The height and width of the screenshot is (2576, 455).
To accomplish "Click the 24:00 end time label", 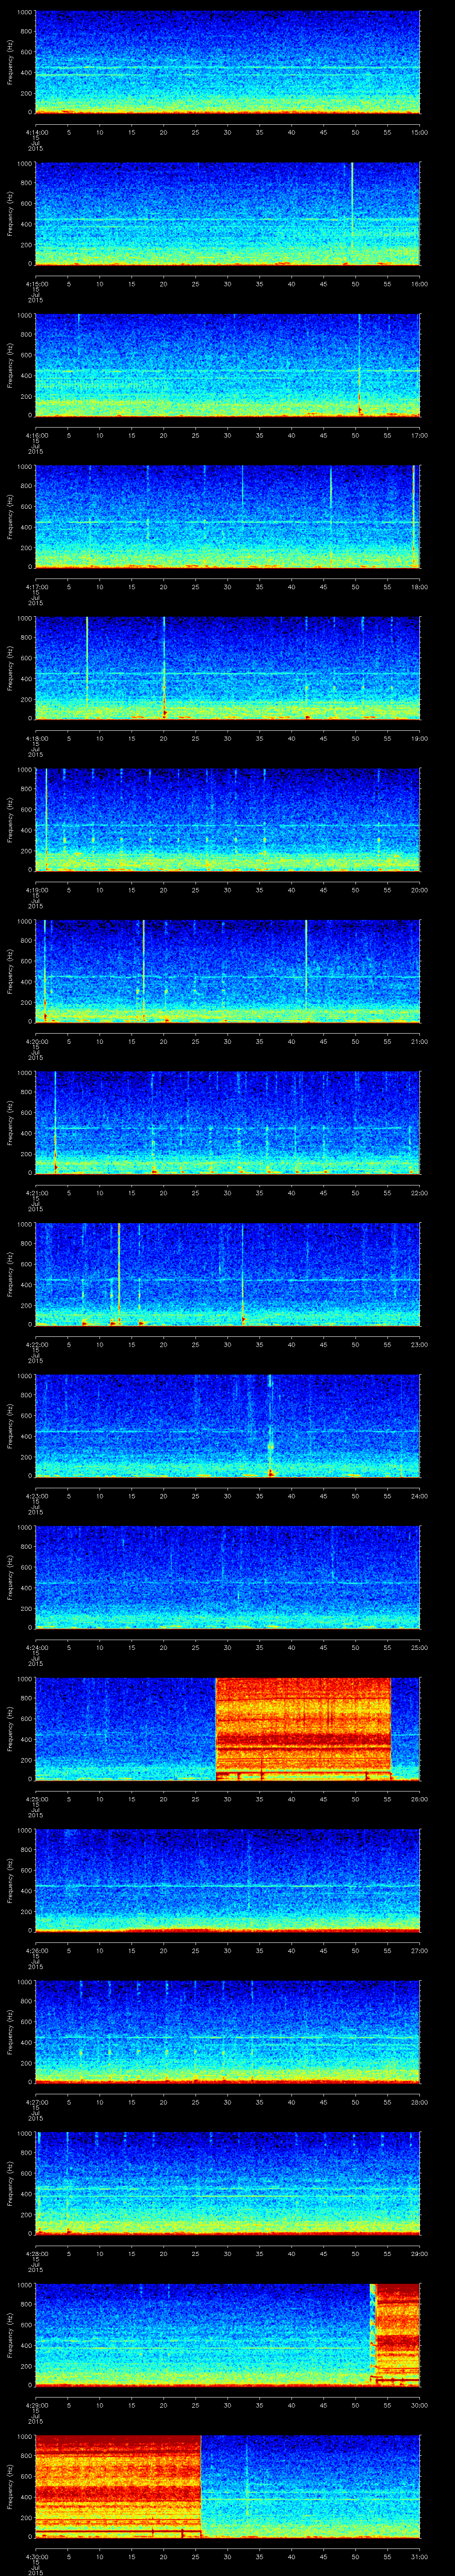I will pyautogui.click(x=420, y=1496).
